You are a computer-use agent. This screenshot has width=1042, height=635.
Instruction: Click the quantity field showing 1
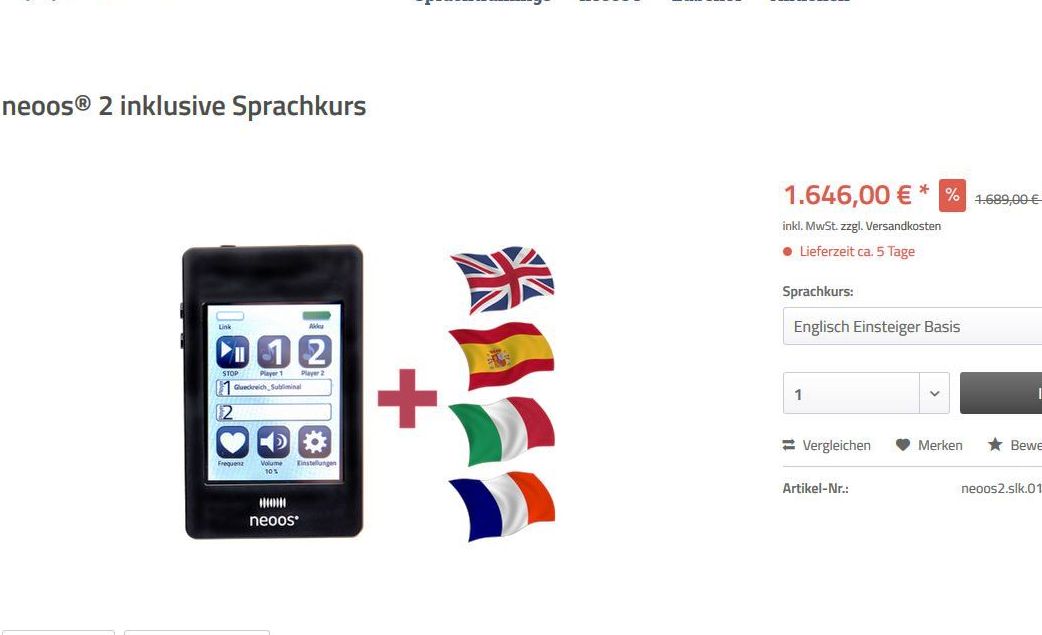tap(851, 393)
